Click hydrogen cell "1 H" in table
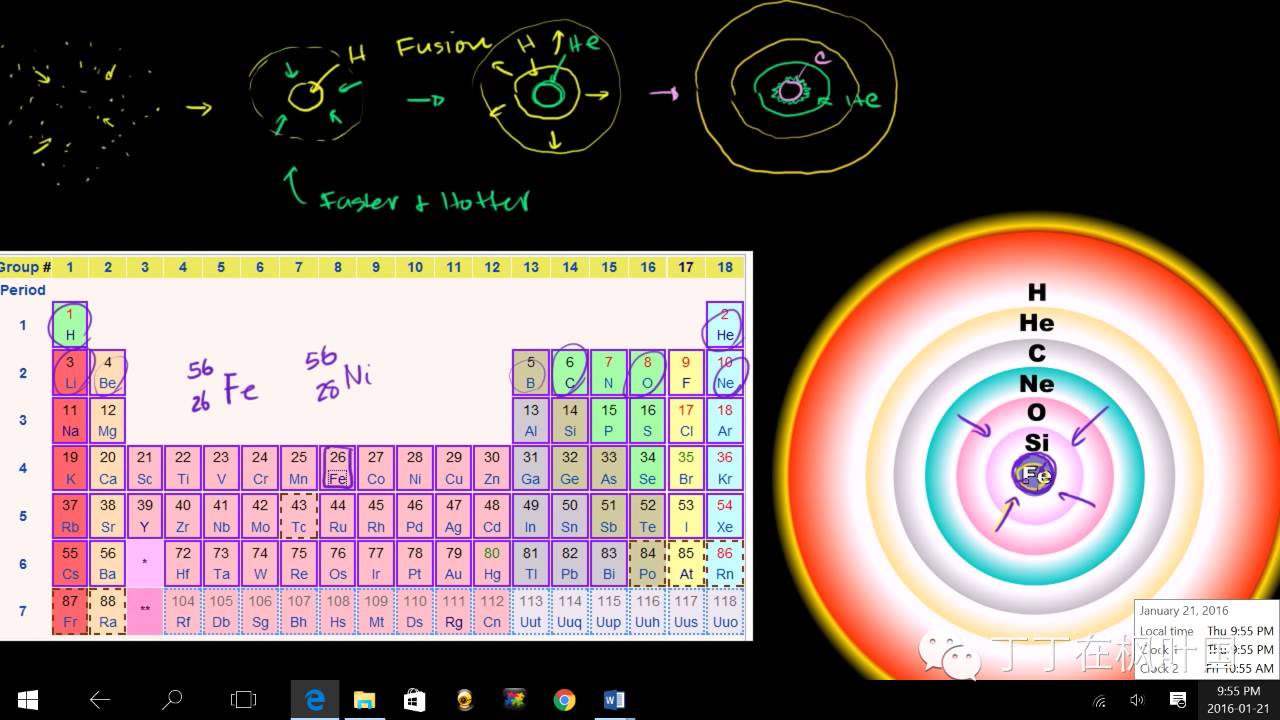 click(x=70, y=325)
